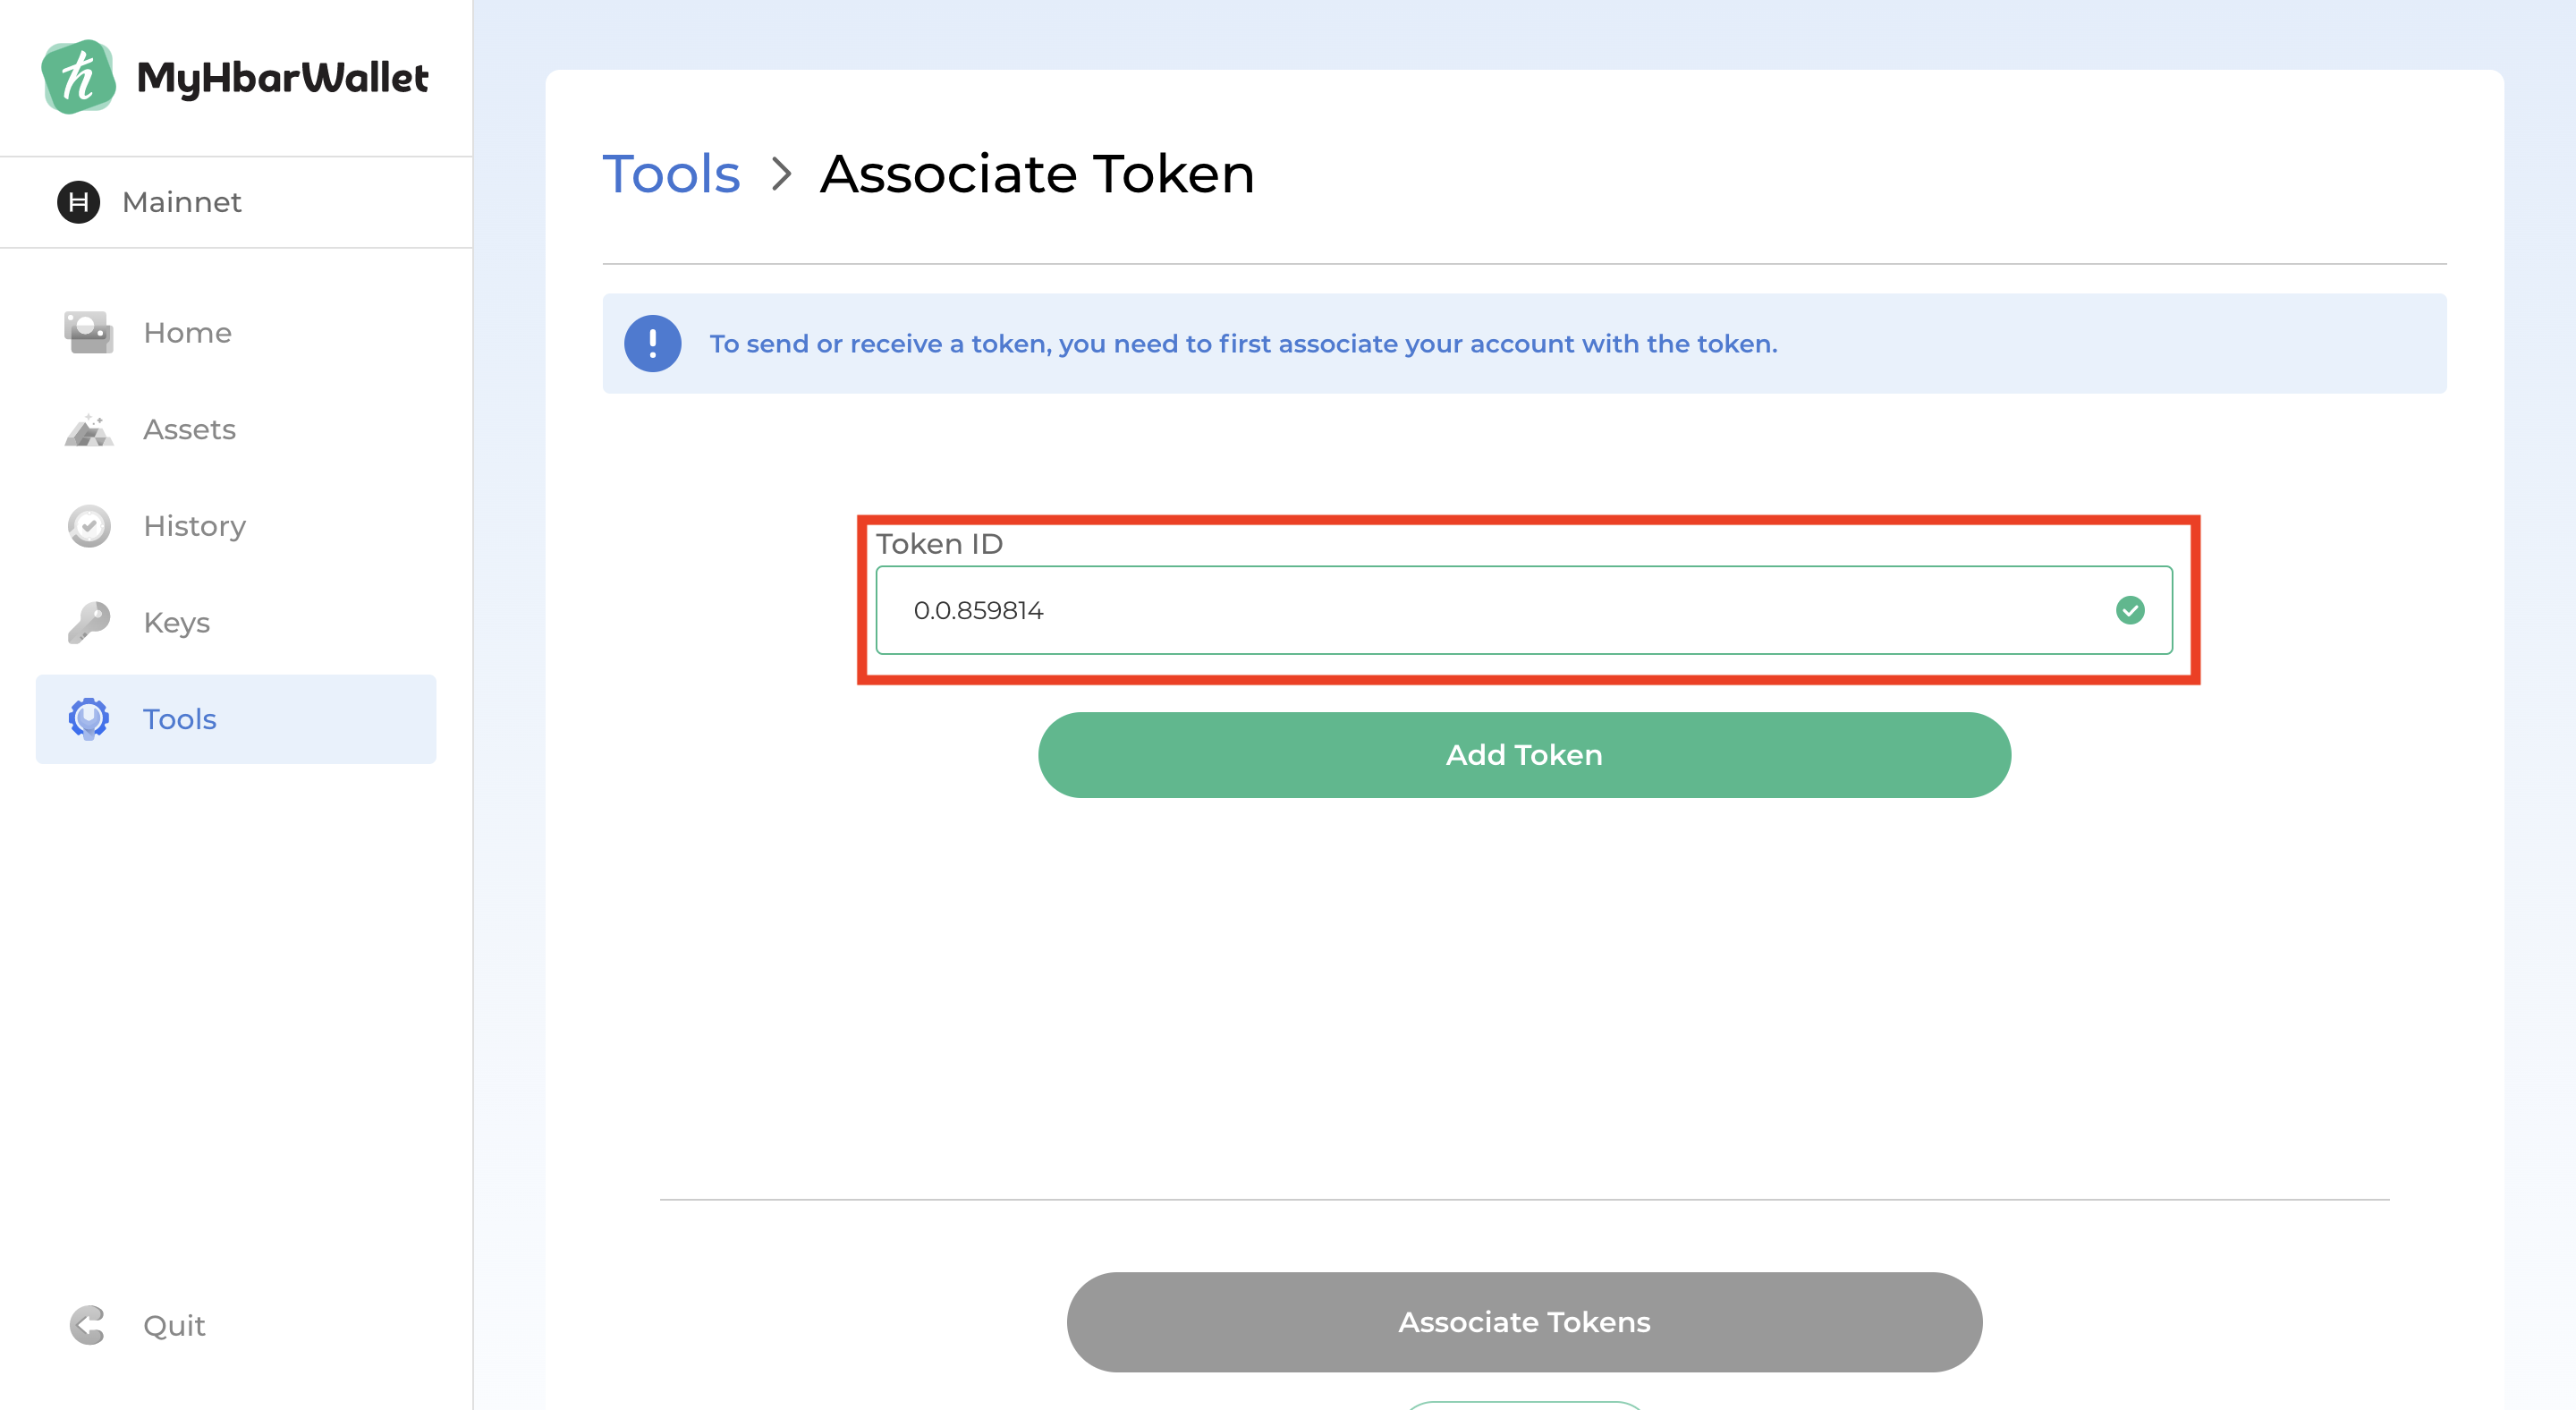The height and width of the screenshot is (1410, 2576).
Task: Click the Mainnet network H icon
Action: tap(78, 202)
